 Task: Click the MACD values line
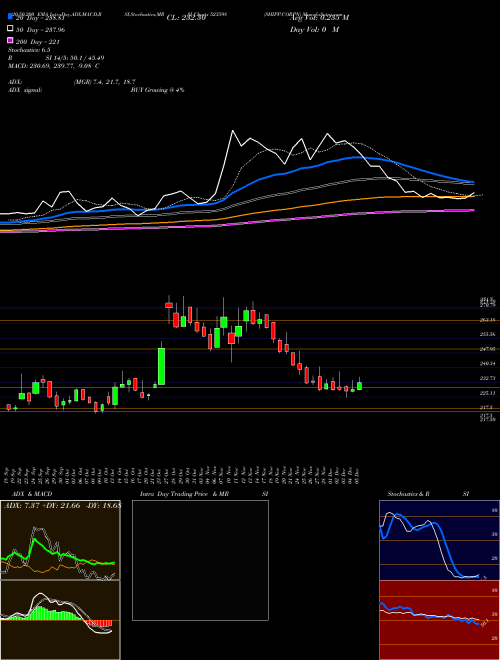[54, 66]
